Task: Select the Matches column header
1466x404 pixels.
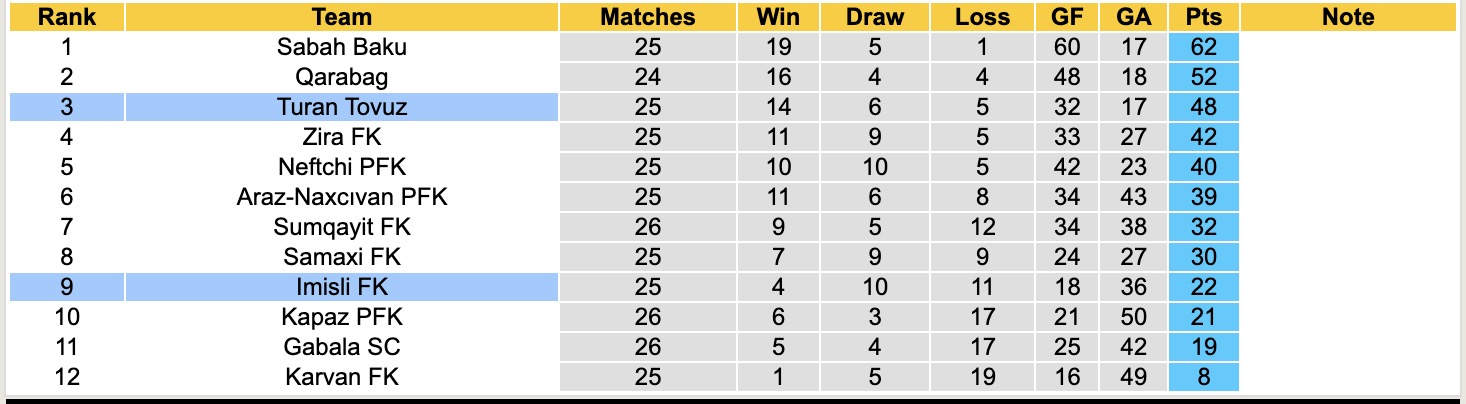Action: click(648, 17)
